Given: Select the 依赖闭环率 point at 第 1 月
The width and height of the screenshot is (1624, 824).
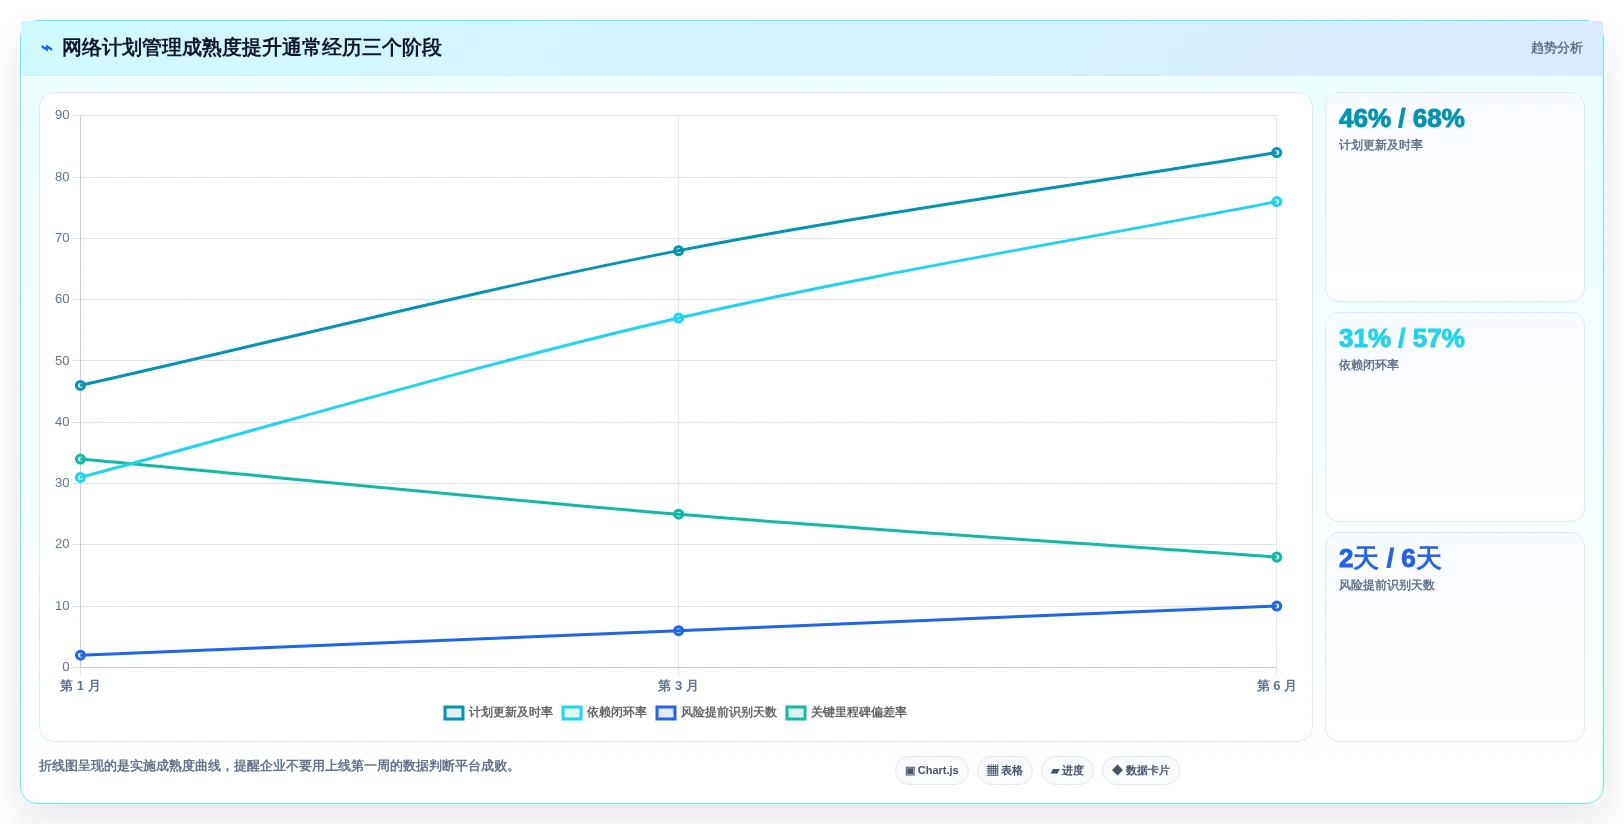Looking at the screenshot, I should point(81,477).
